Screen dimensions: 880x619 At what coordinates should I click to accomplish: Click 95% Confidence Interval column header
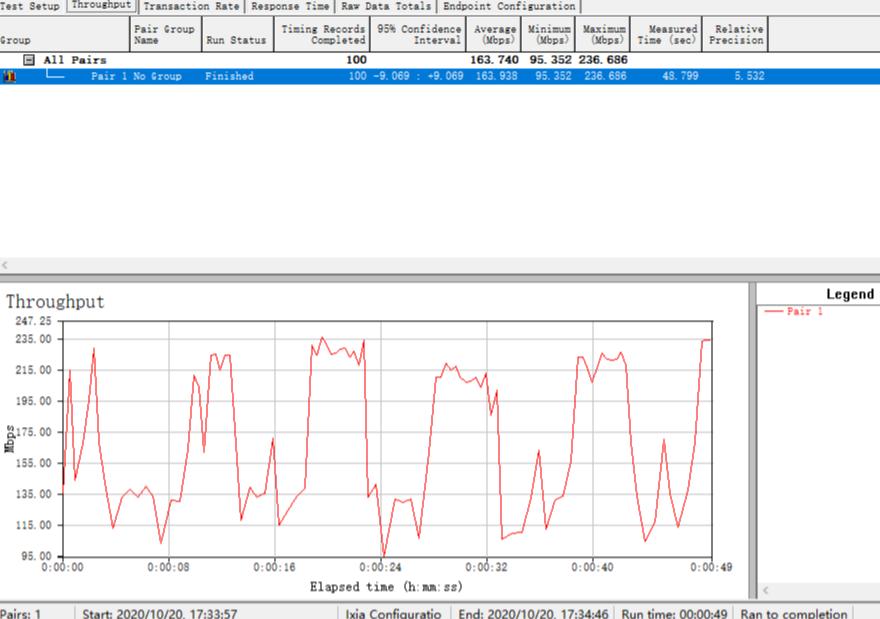tap(418, 34)
